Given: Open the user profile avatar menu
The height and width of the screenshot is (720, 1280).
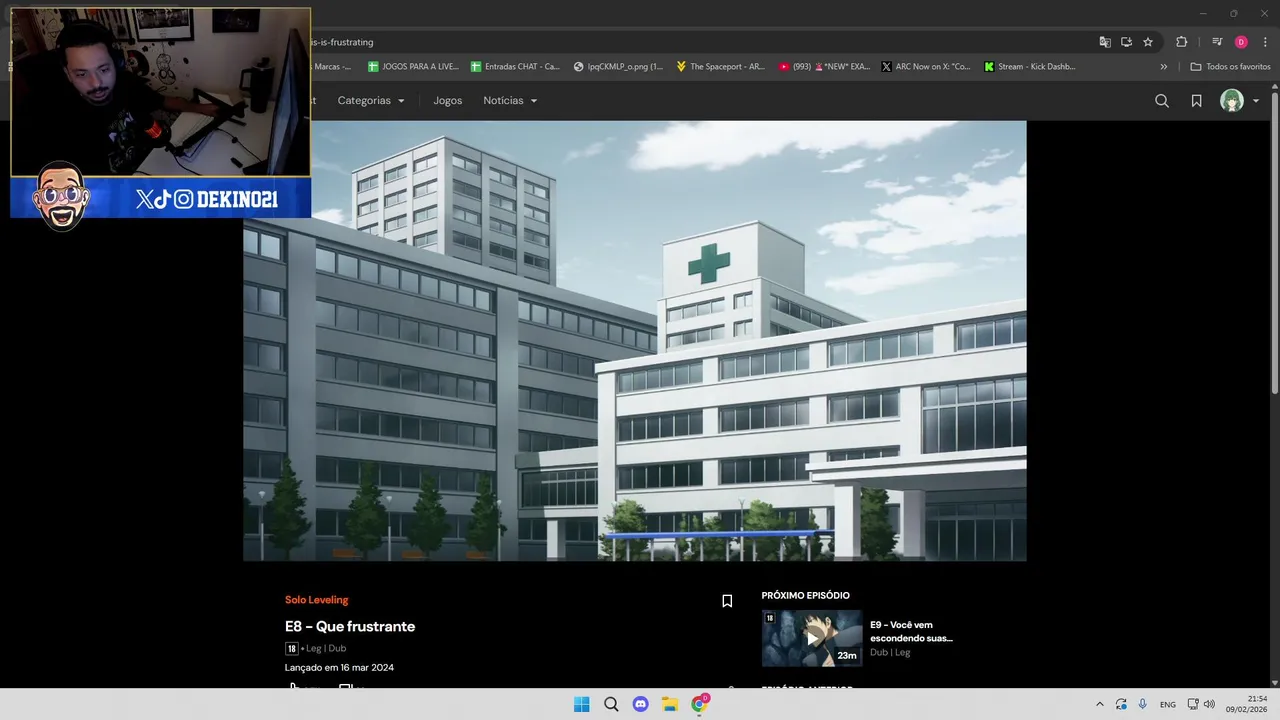Looking at the screenshot, I should [1232, 101].
